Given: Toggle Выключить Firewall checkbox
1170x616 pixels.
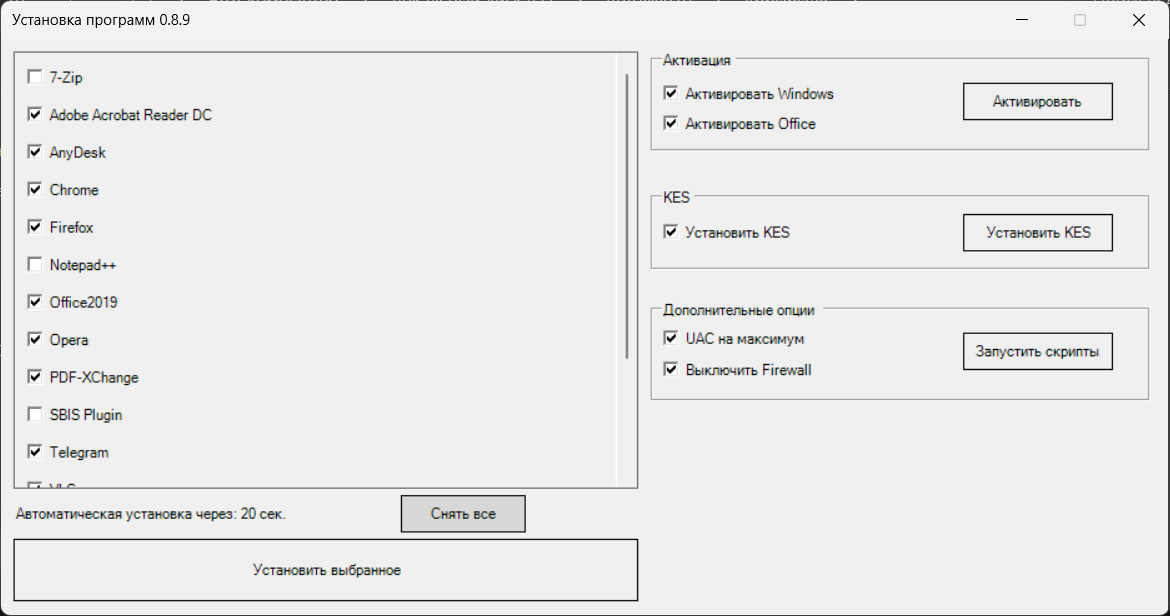Looking at the screenshot, I should (x=670, y=369).
